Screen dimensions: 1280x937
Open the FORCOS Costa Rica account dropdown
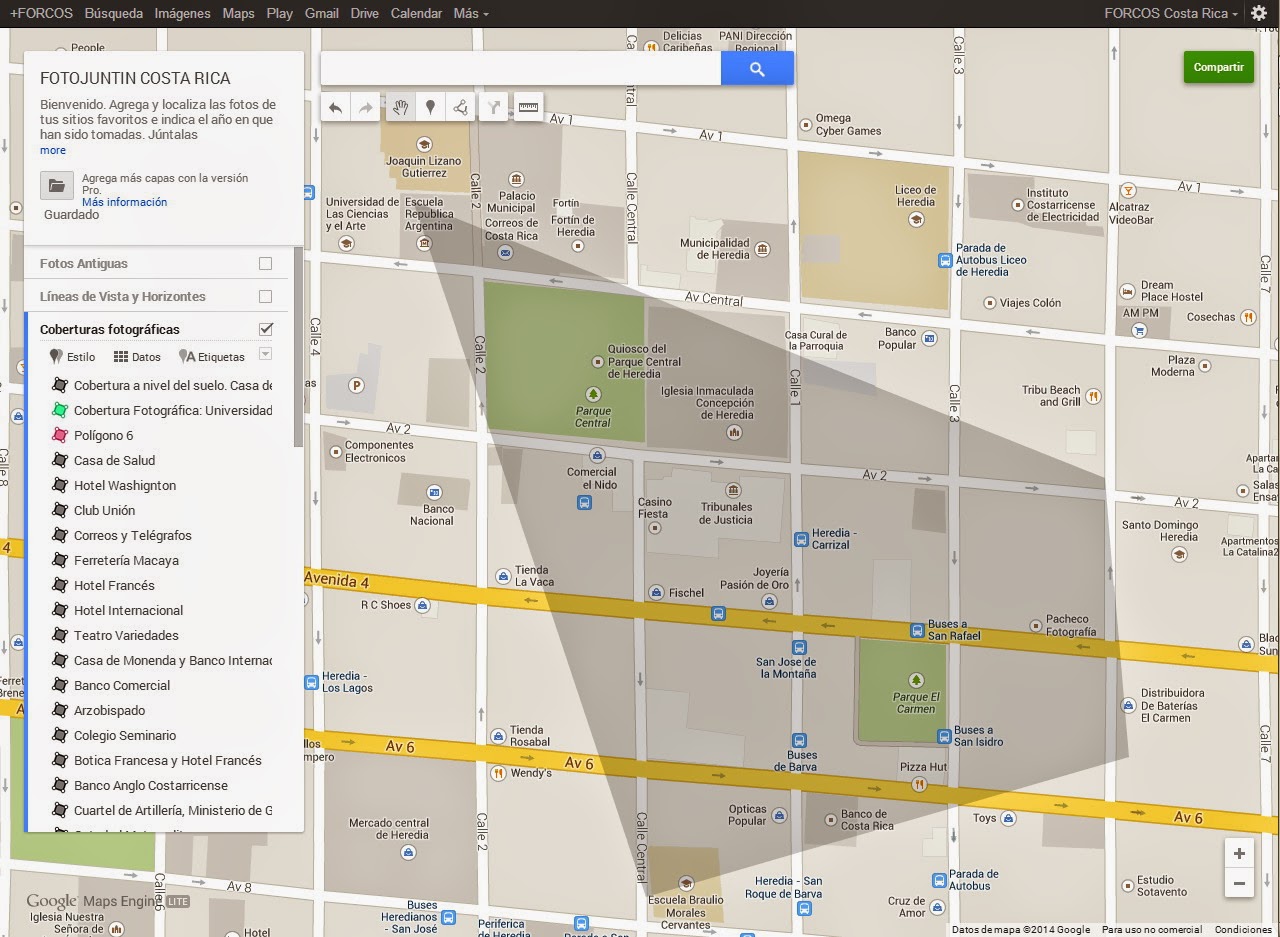click(x=1171, y=13)
